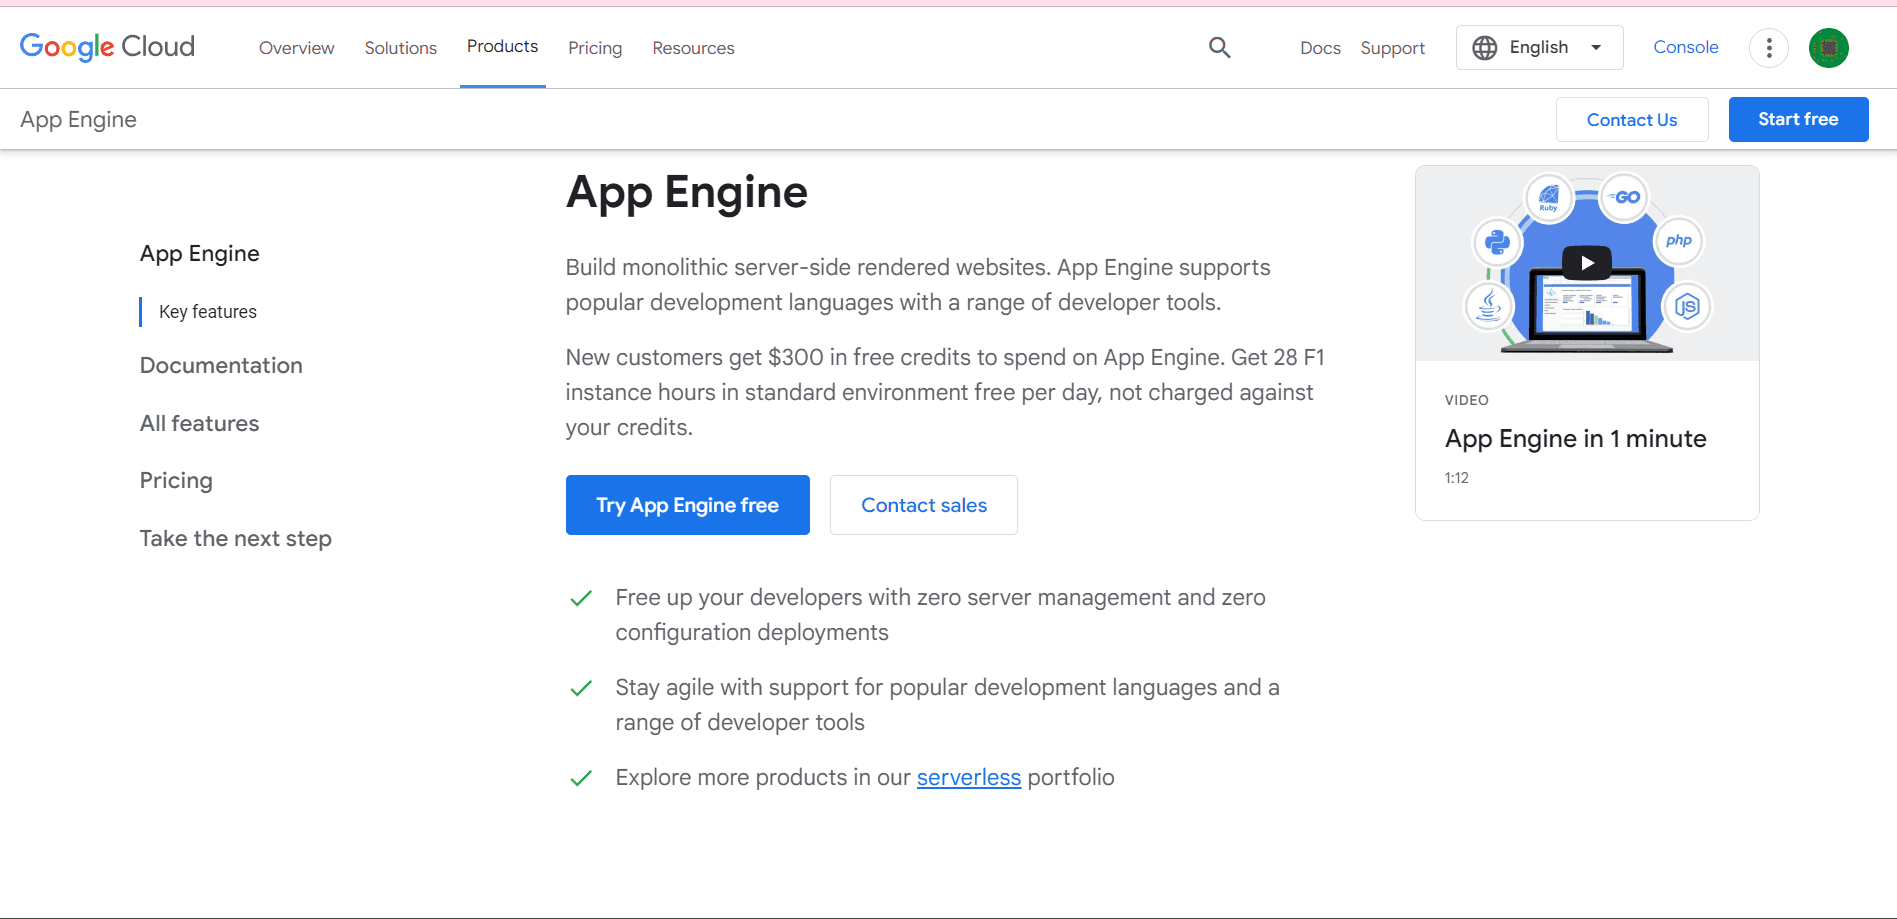Click the Contact sales button
The image size is (1897, 919).
tap(923, 505)
